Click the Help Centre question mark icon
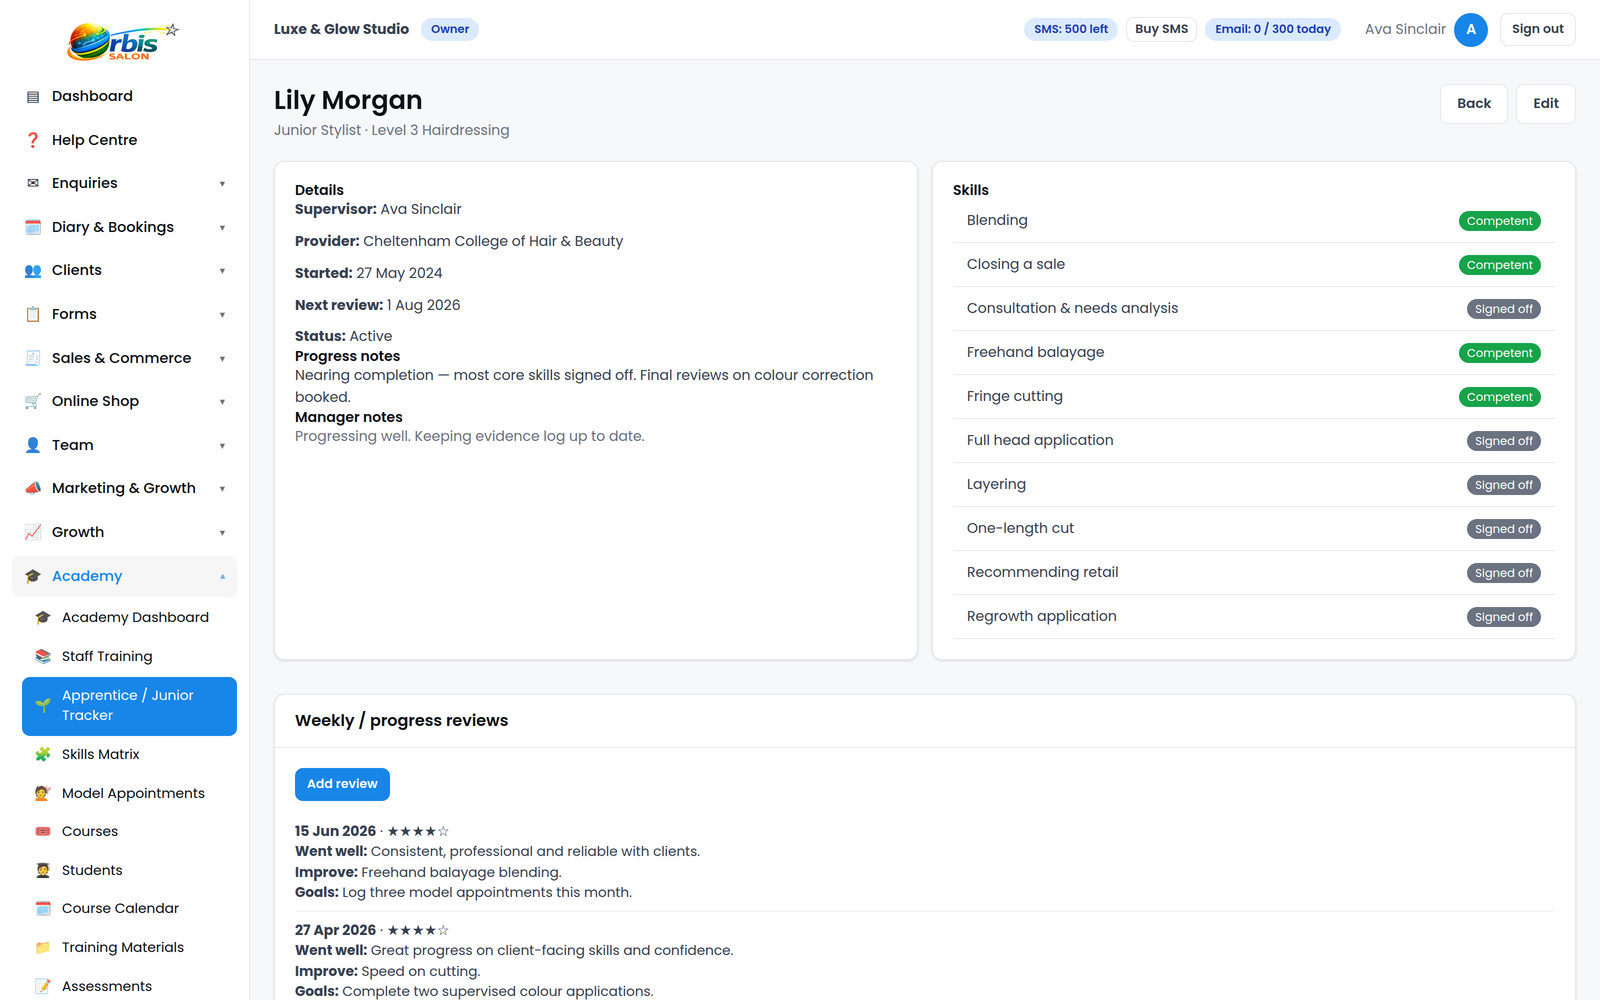Image resolution: width=1600 pixels, height=1000 pixels. tap(33, 140)
